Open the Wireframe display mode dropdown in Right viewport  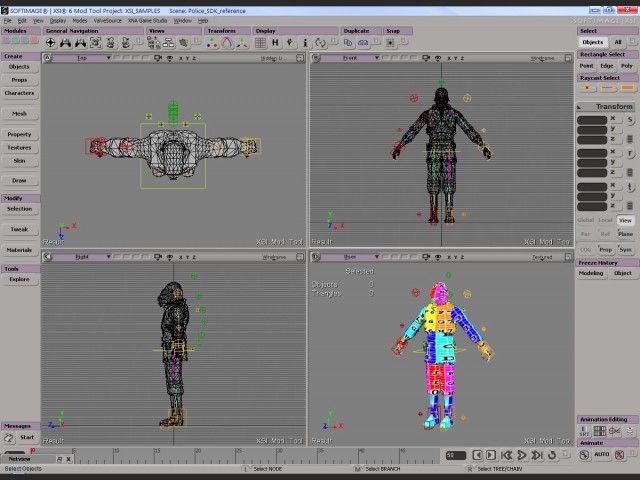[274, 257]
